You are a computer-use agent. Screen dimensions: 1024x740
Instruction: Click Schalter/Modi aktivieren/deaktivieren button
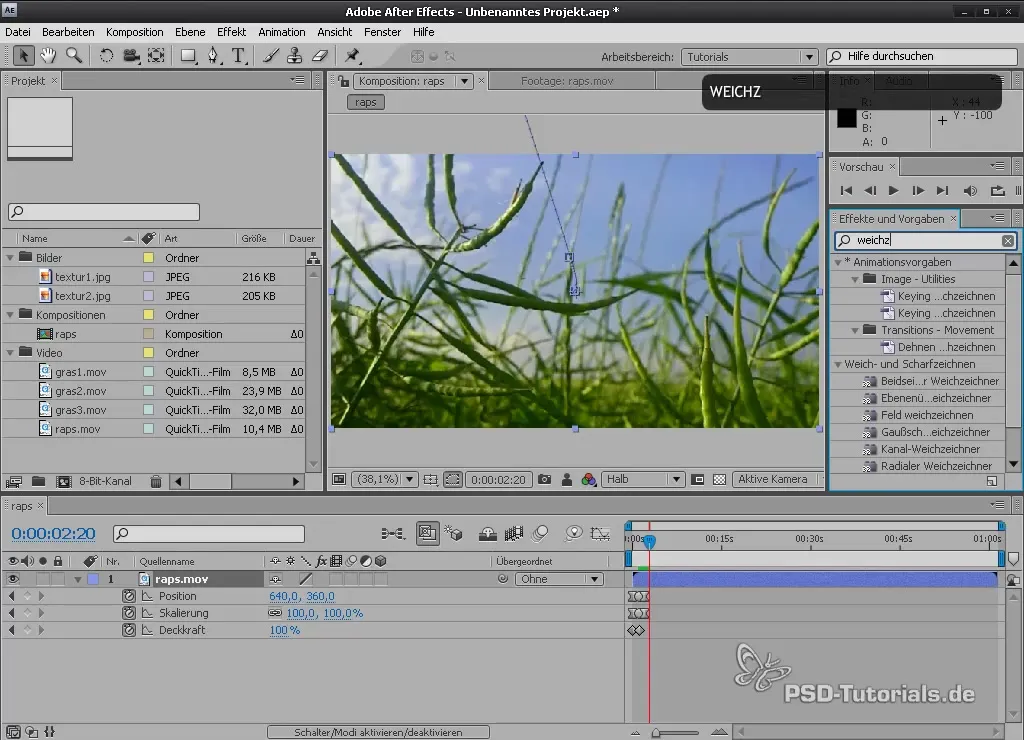tap(378, 732)
